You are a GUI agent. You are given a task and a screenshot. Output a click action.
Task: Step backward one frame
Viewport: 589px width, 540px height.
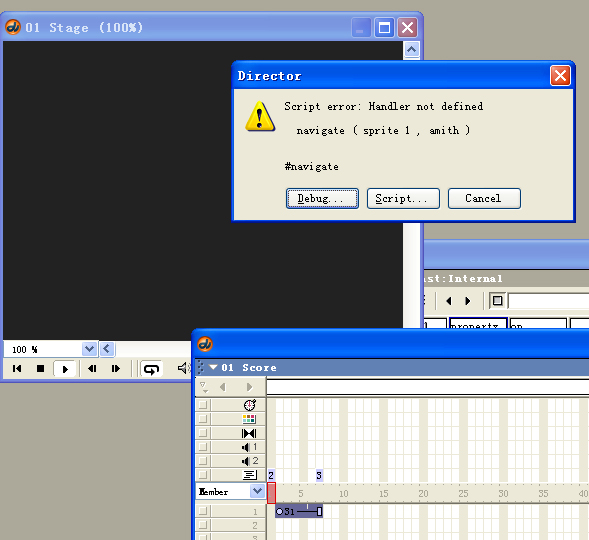[92, 368]
